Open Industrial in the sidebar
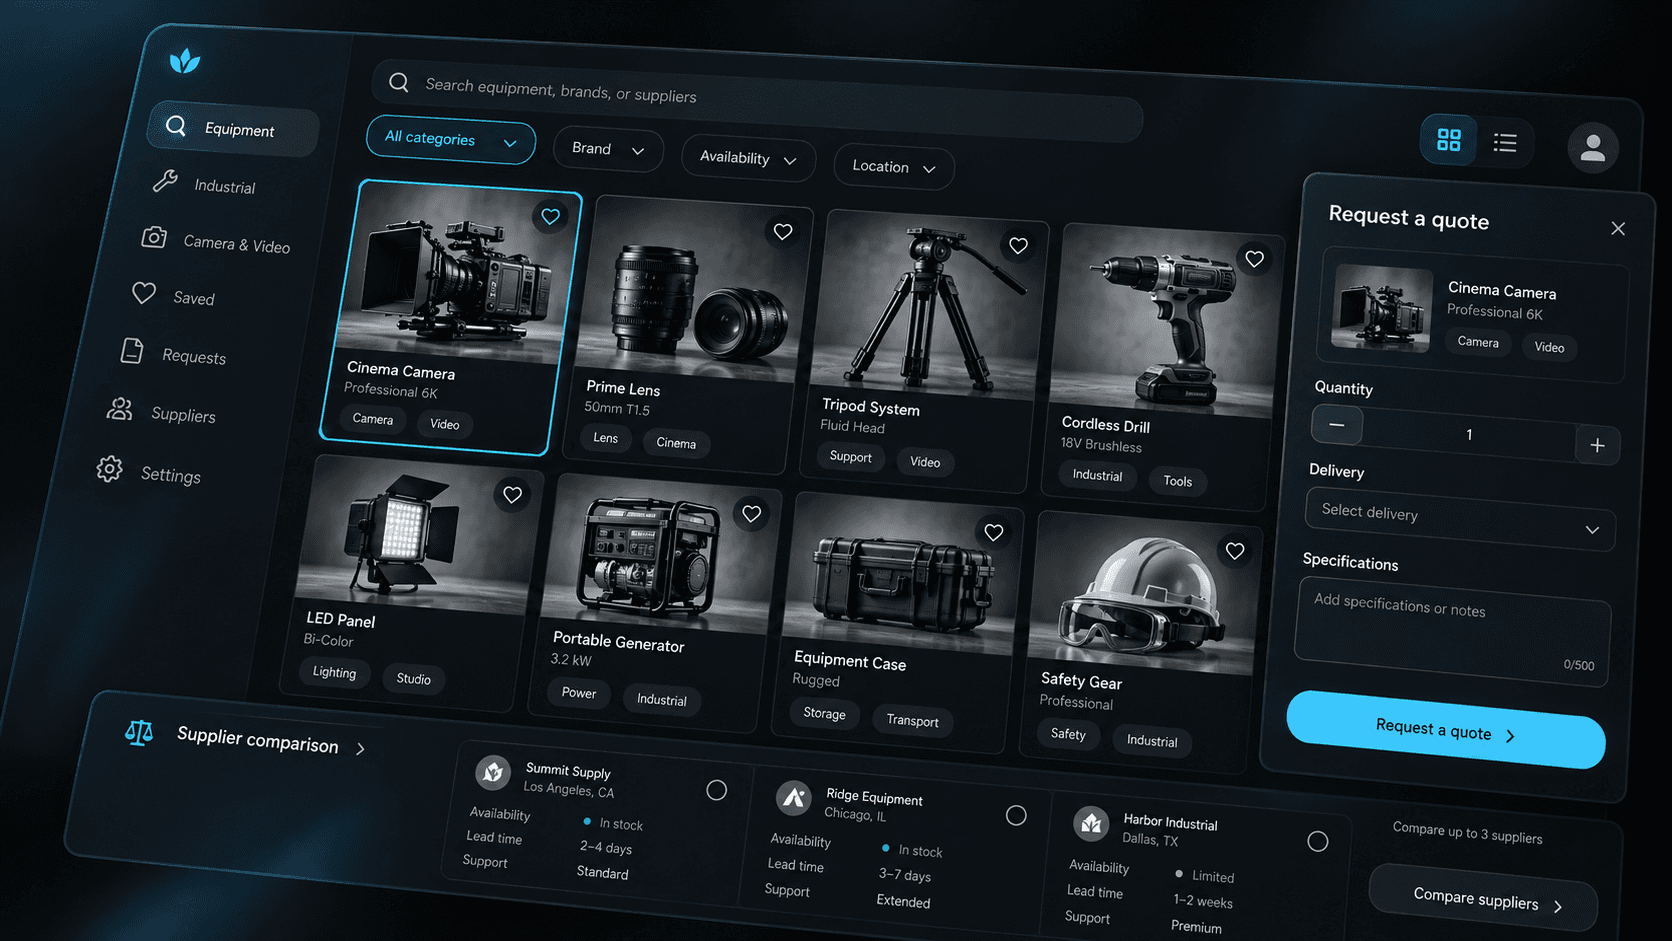1672x941 pixels. click(x=205, y=184)
